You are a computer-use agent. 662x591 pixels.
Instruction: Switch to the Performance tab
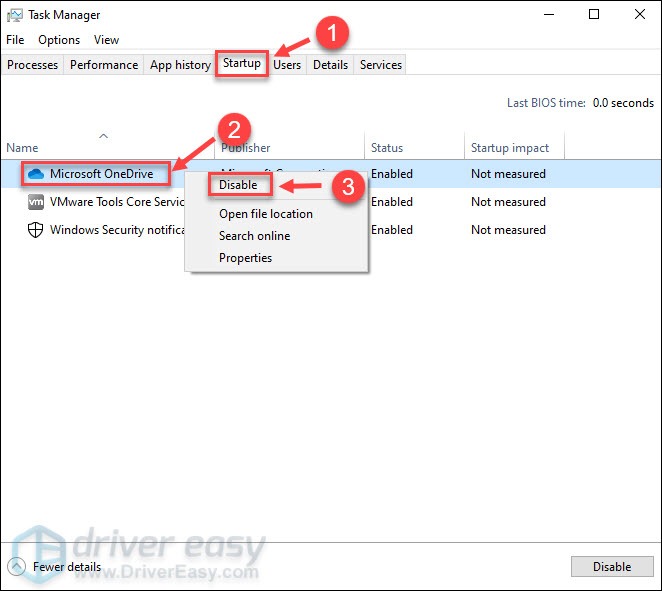[104, 65]
